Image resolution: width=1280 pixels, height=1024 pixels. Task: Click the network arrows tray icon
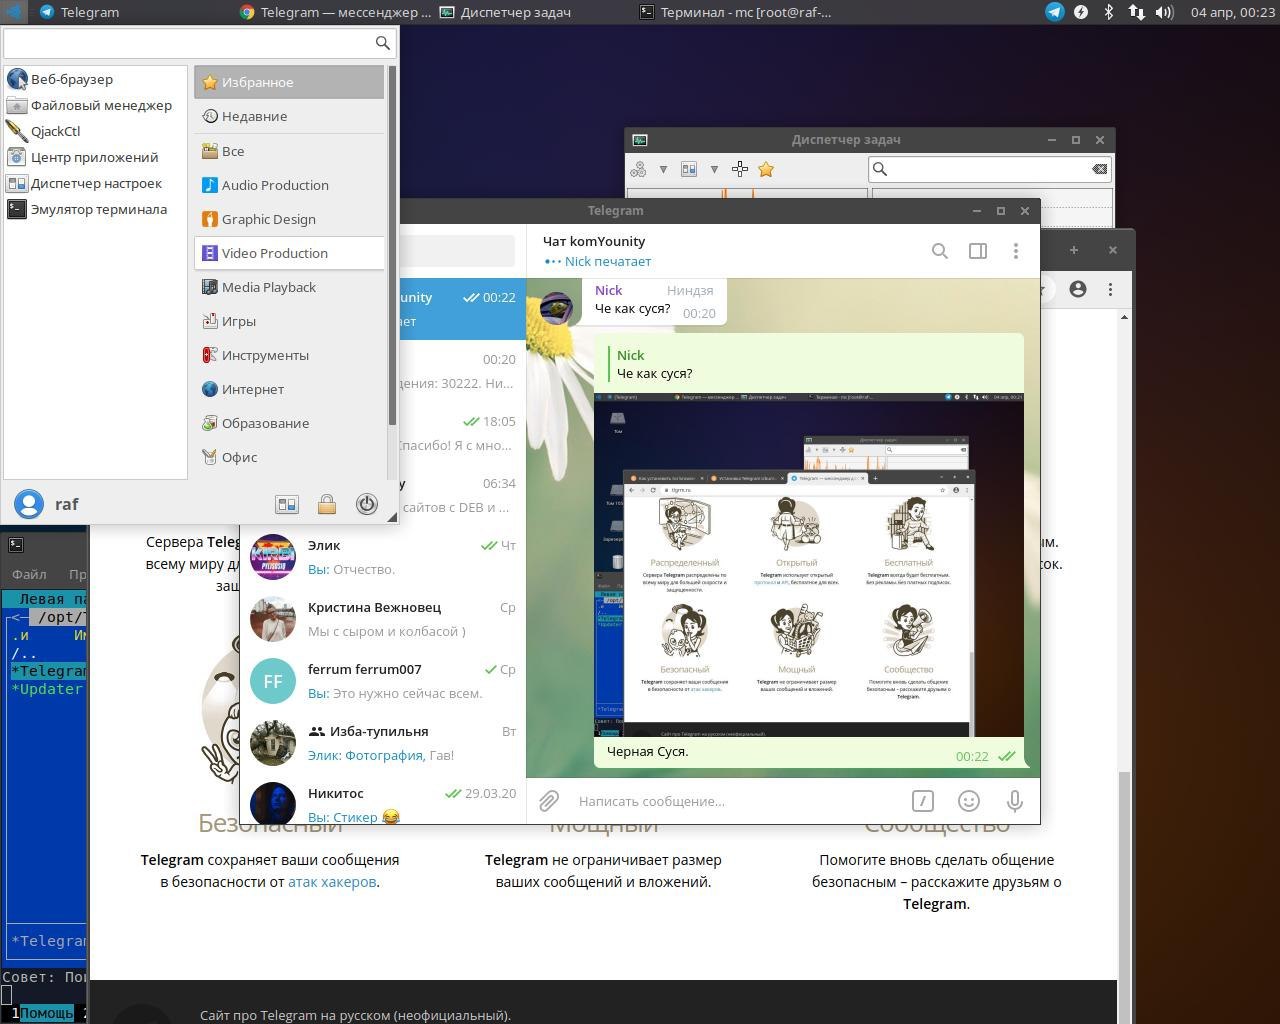point(1136,12)
